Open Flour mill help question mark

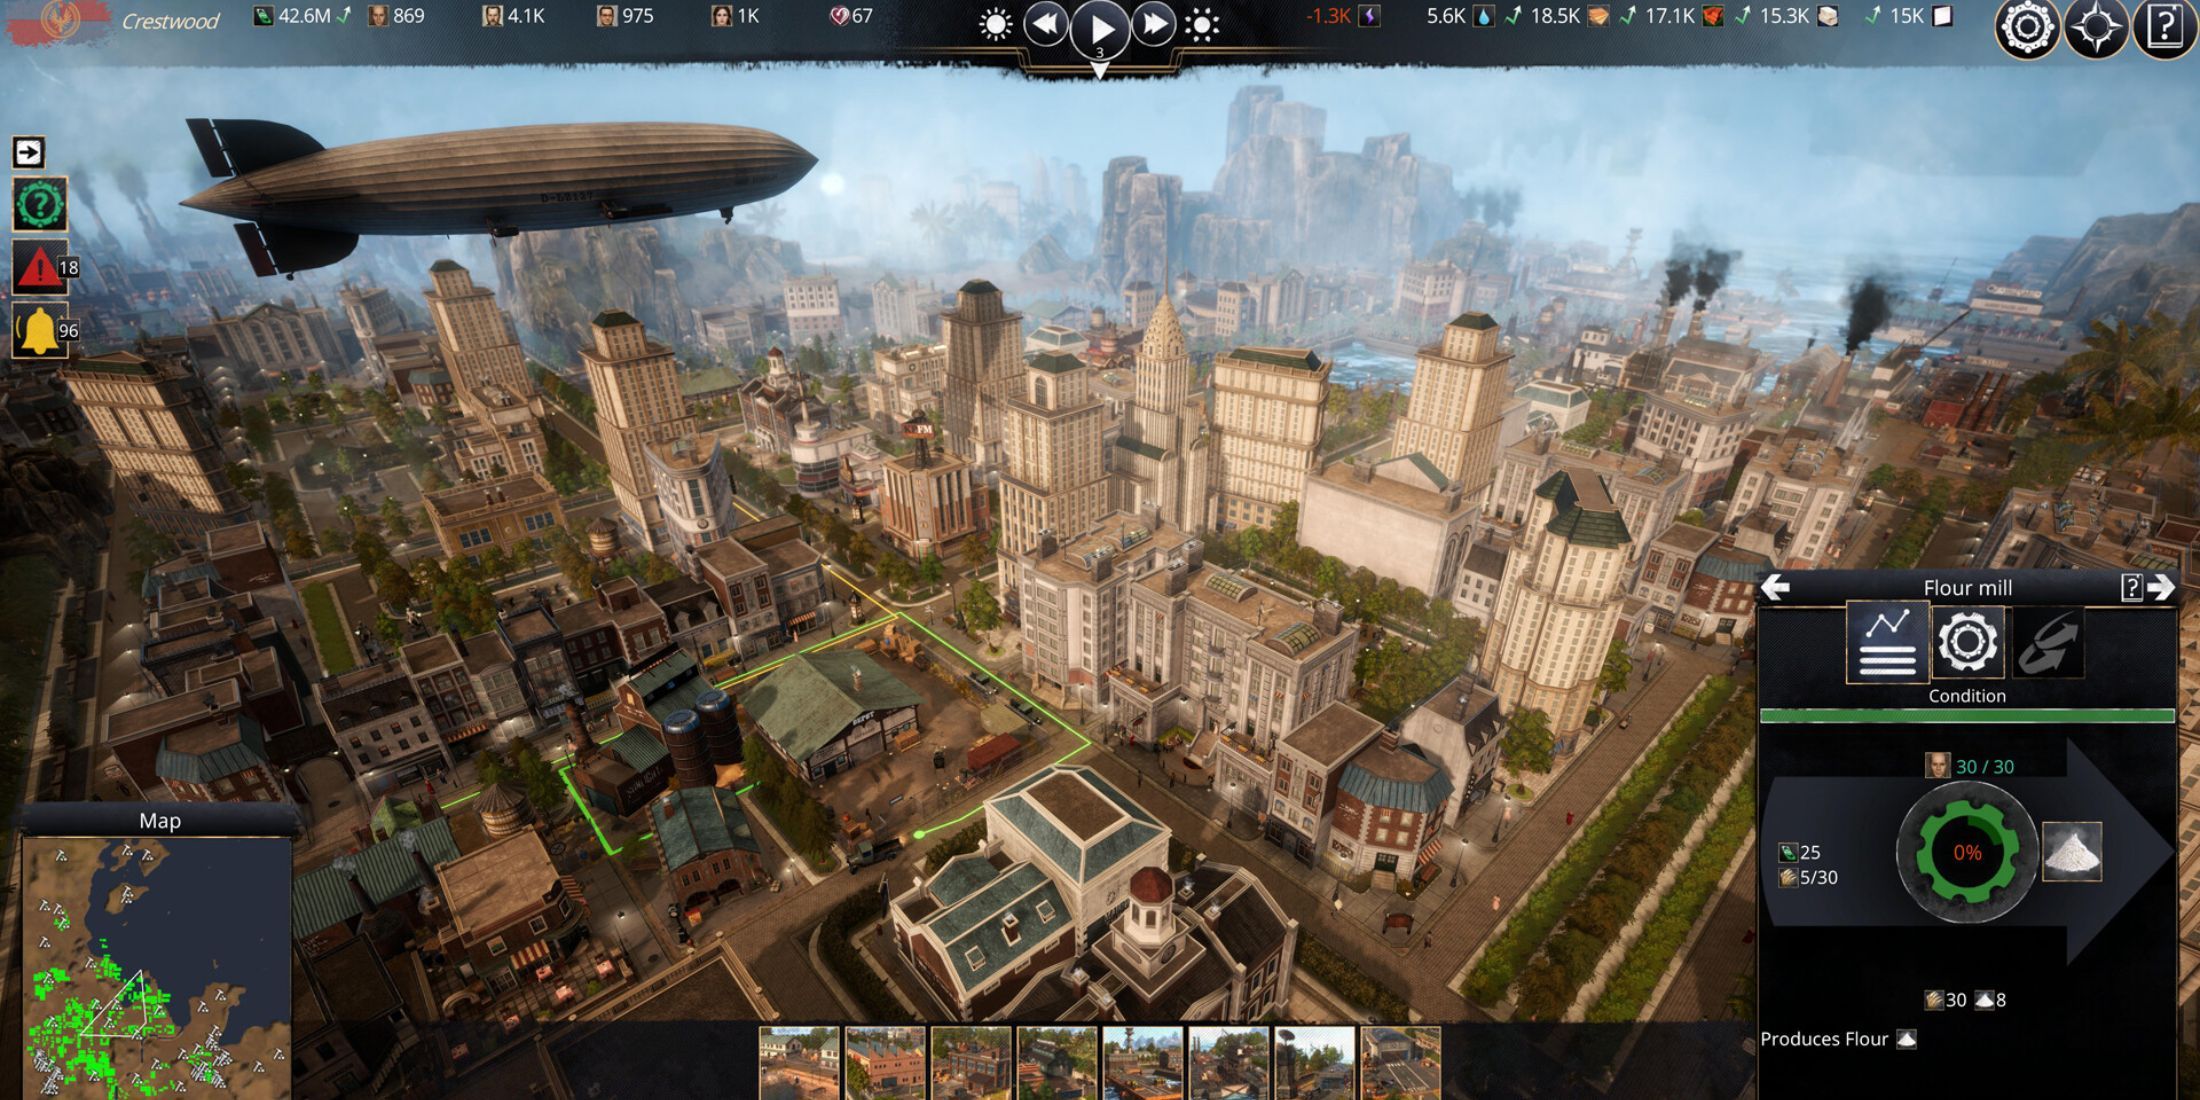2131,587
